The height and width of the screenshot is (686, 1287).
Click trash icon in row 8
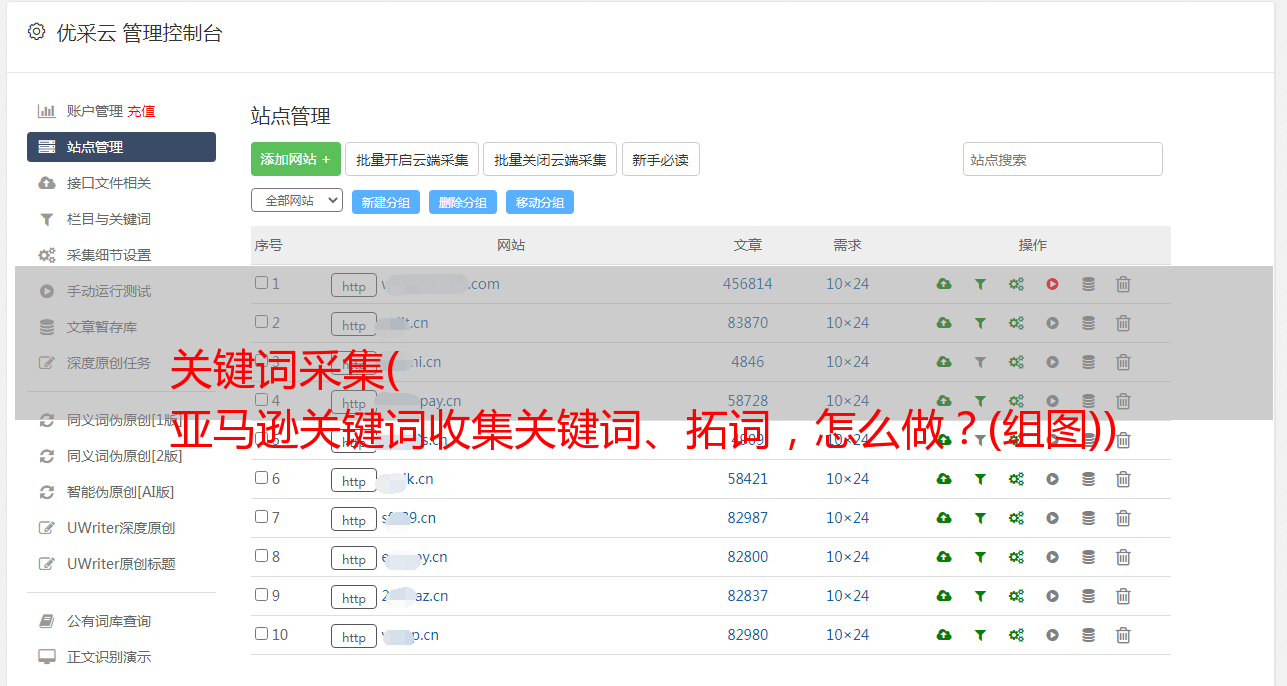(1123, 557)
